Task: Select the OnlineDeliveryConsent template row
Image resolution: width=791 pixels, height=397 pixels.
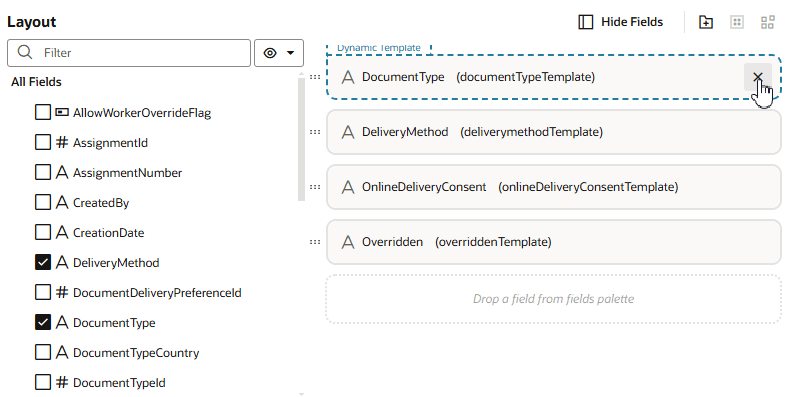Action: click(x=554, y=187)
